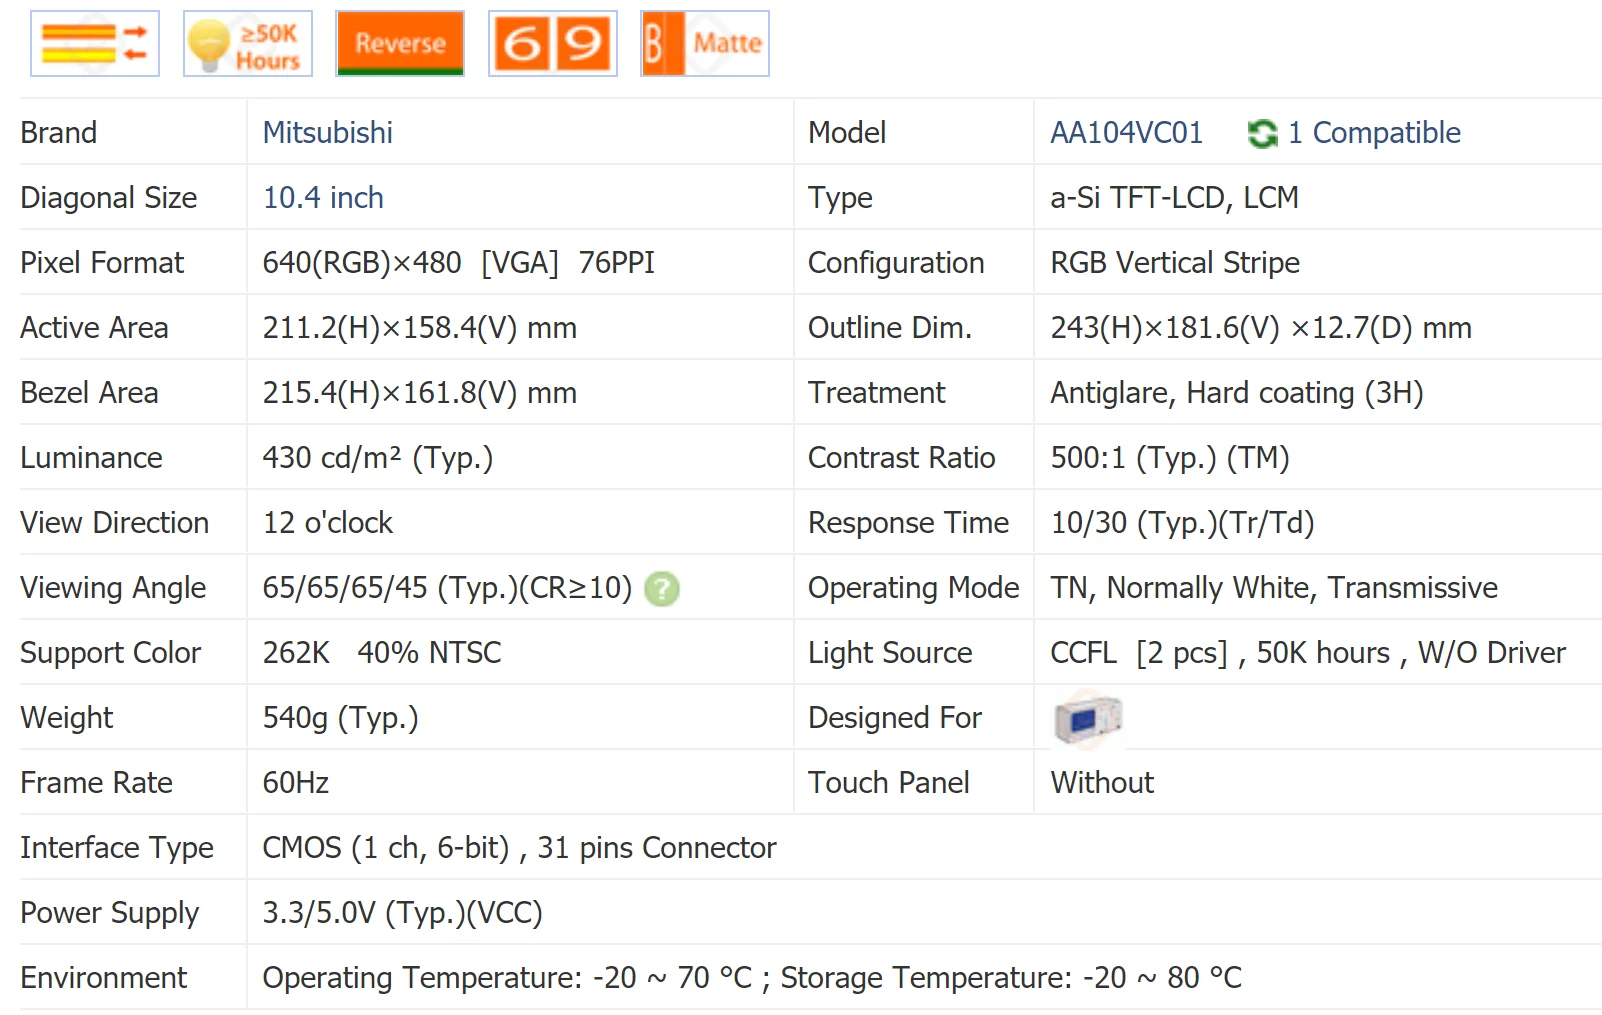Screen dimensions: 1602x1015
Task: Click the ≥50K Hours lightbulb badge
Action: pos(248,44)
